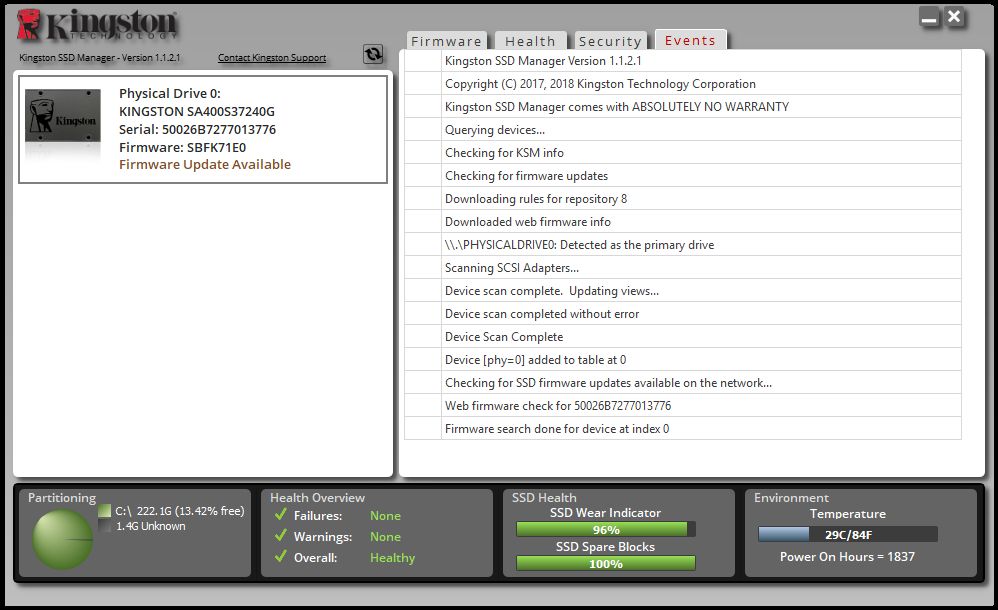Click the SSD Spare Blocks 100% bar
Screen dimensions: 998x610
(x=605, y=564)
